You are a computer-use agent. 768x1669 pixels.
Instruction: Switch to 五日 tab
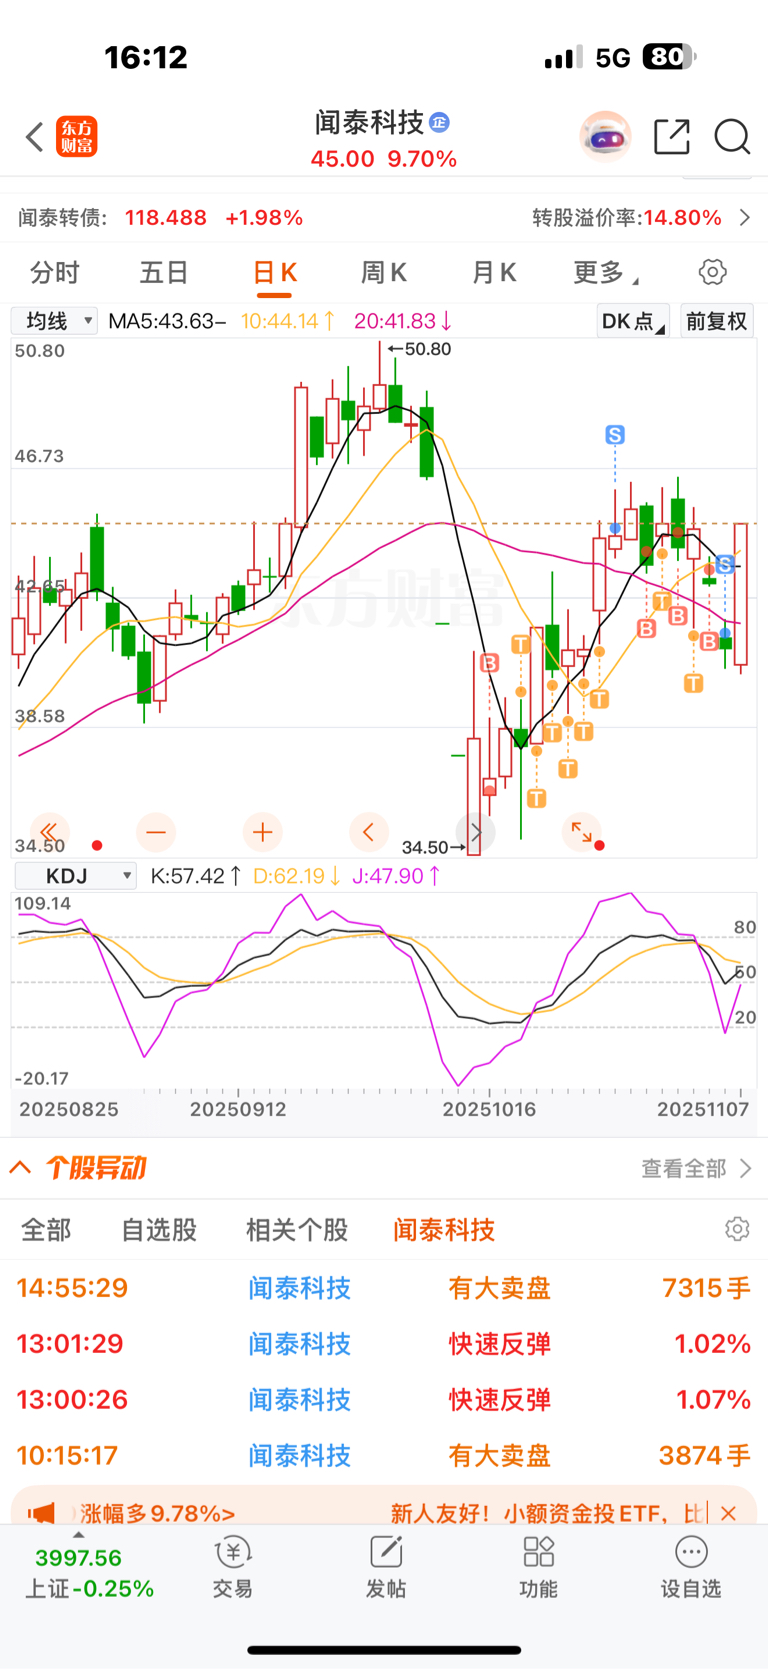point(164,272)
